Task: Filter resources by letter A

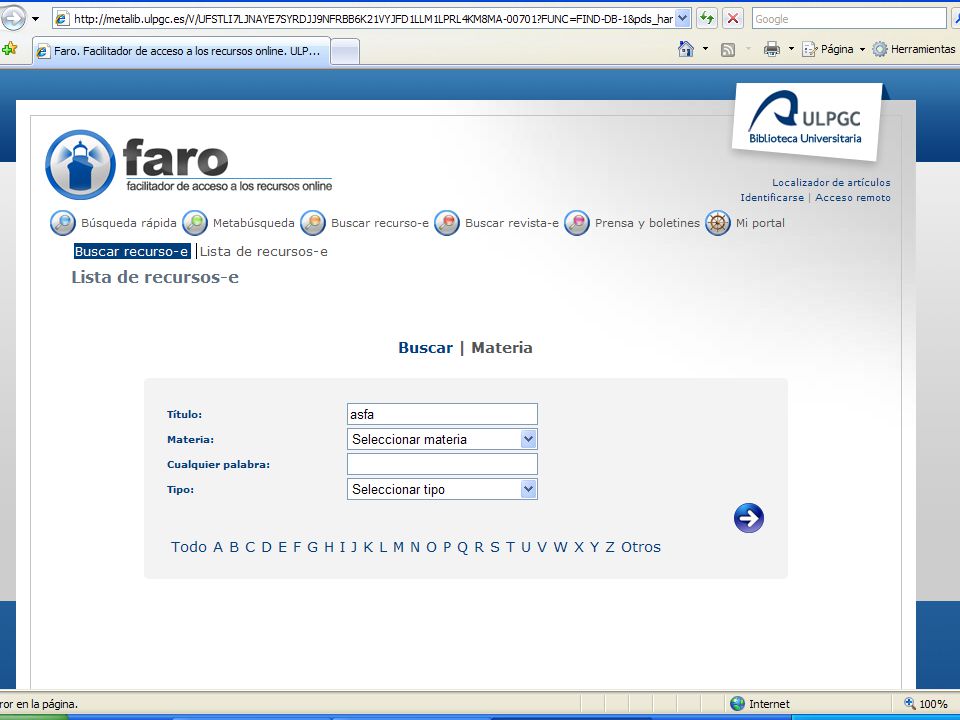Action: [218, 547]
